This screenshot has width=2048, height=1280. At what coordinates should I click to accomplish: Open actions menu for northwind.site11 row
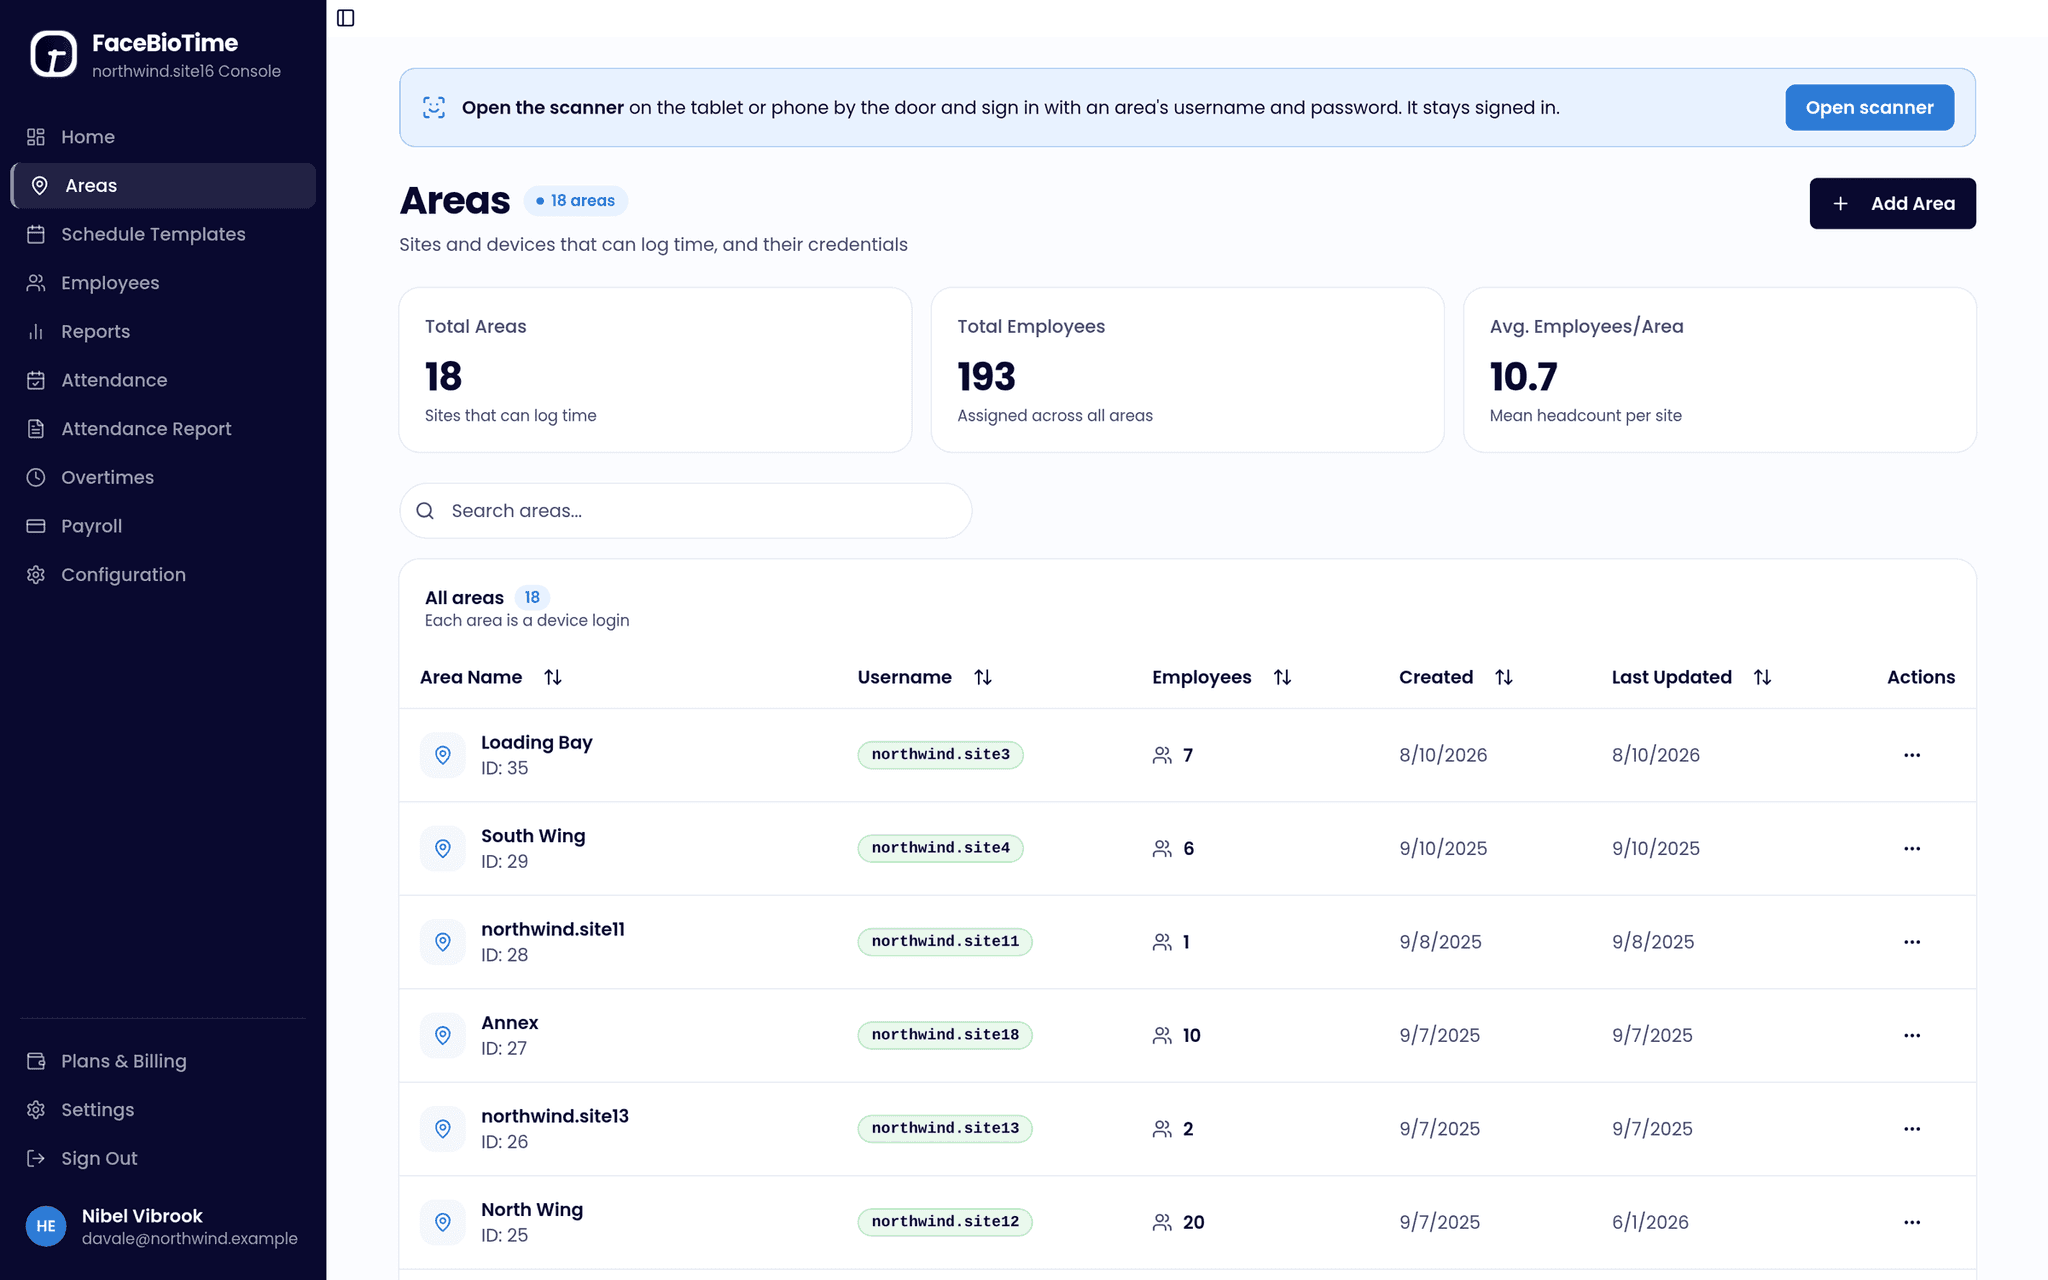[1912, 942]
